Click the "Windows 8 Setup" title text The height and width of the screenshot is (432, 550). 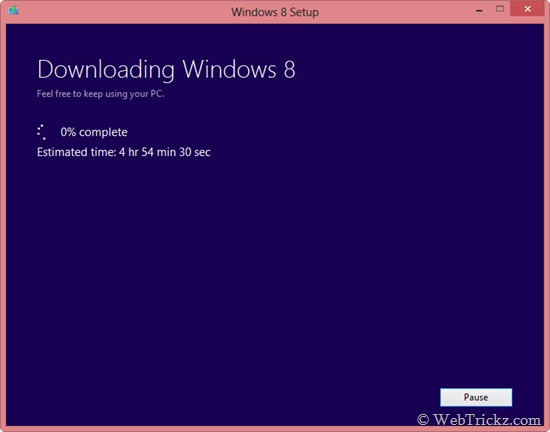(x=275, y=12)
